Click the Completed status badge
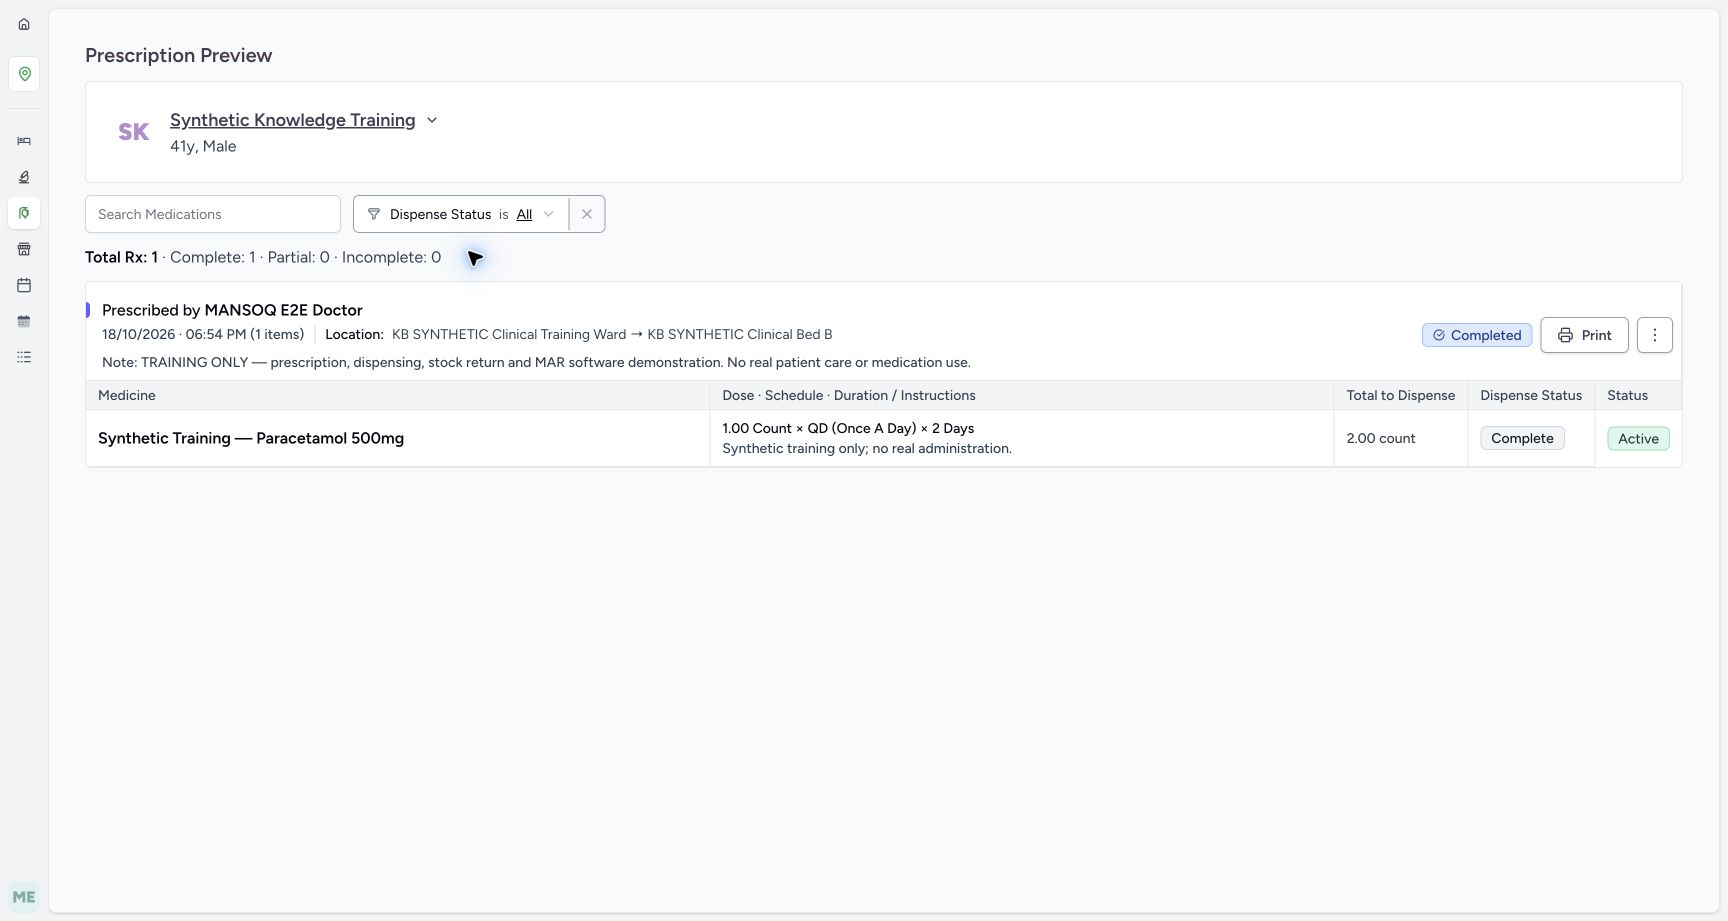 [1477, 335]
